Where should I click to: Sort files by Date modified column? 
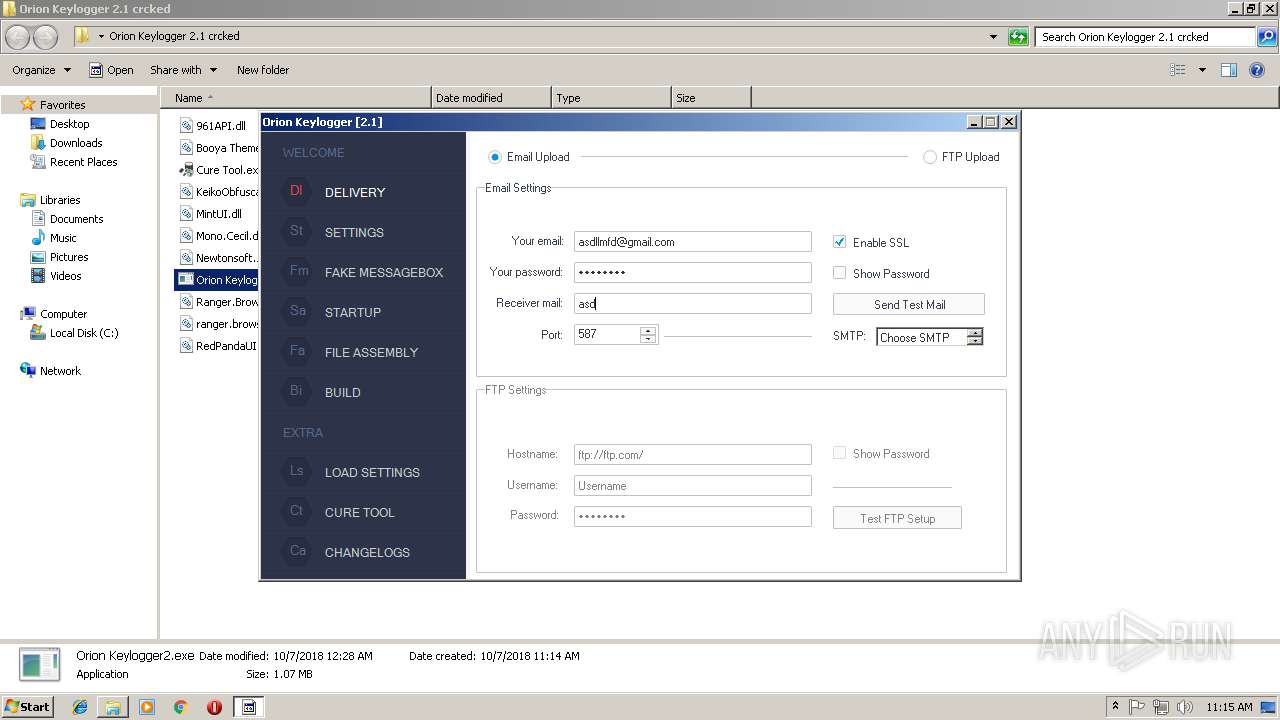(491, 98)
